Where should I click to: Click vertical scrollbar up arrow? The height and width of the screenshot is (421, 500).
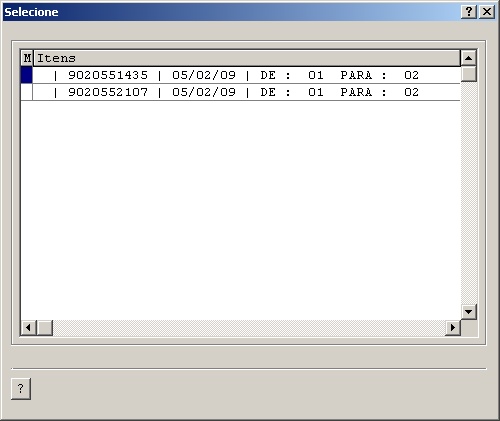tap(469, 58)
